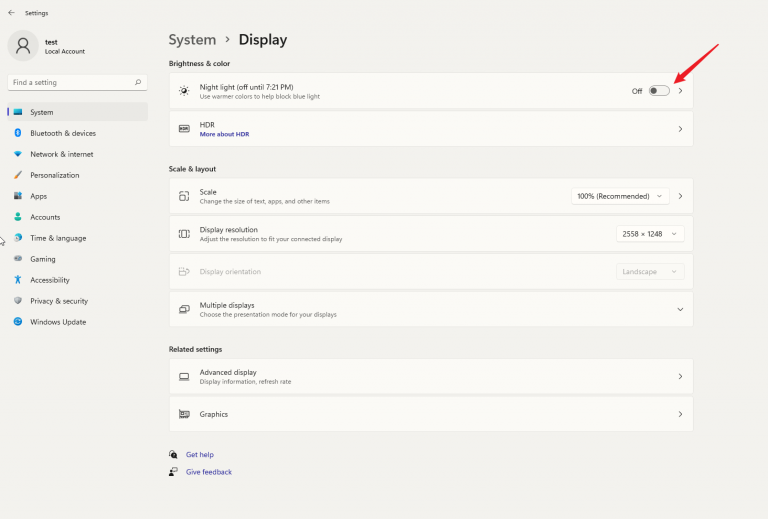Click the Gaming controller icon in sidebar
This screenshot has width=768, height=519.
point(18,259)
